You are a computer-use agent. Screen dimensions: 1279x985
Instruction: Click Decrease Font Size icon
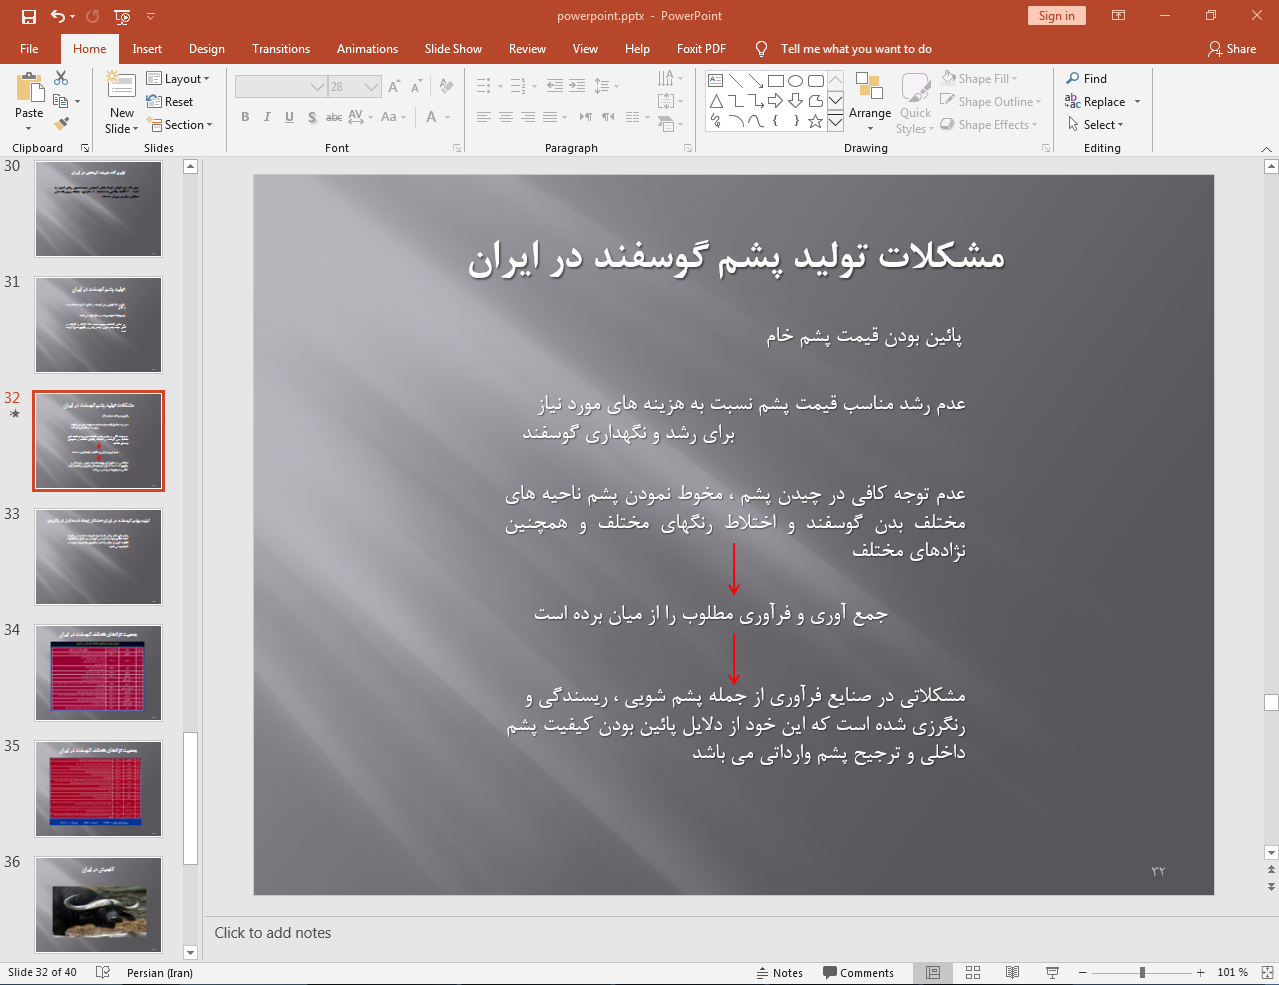click(x=416, y=87)
